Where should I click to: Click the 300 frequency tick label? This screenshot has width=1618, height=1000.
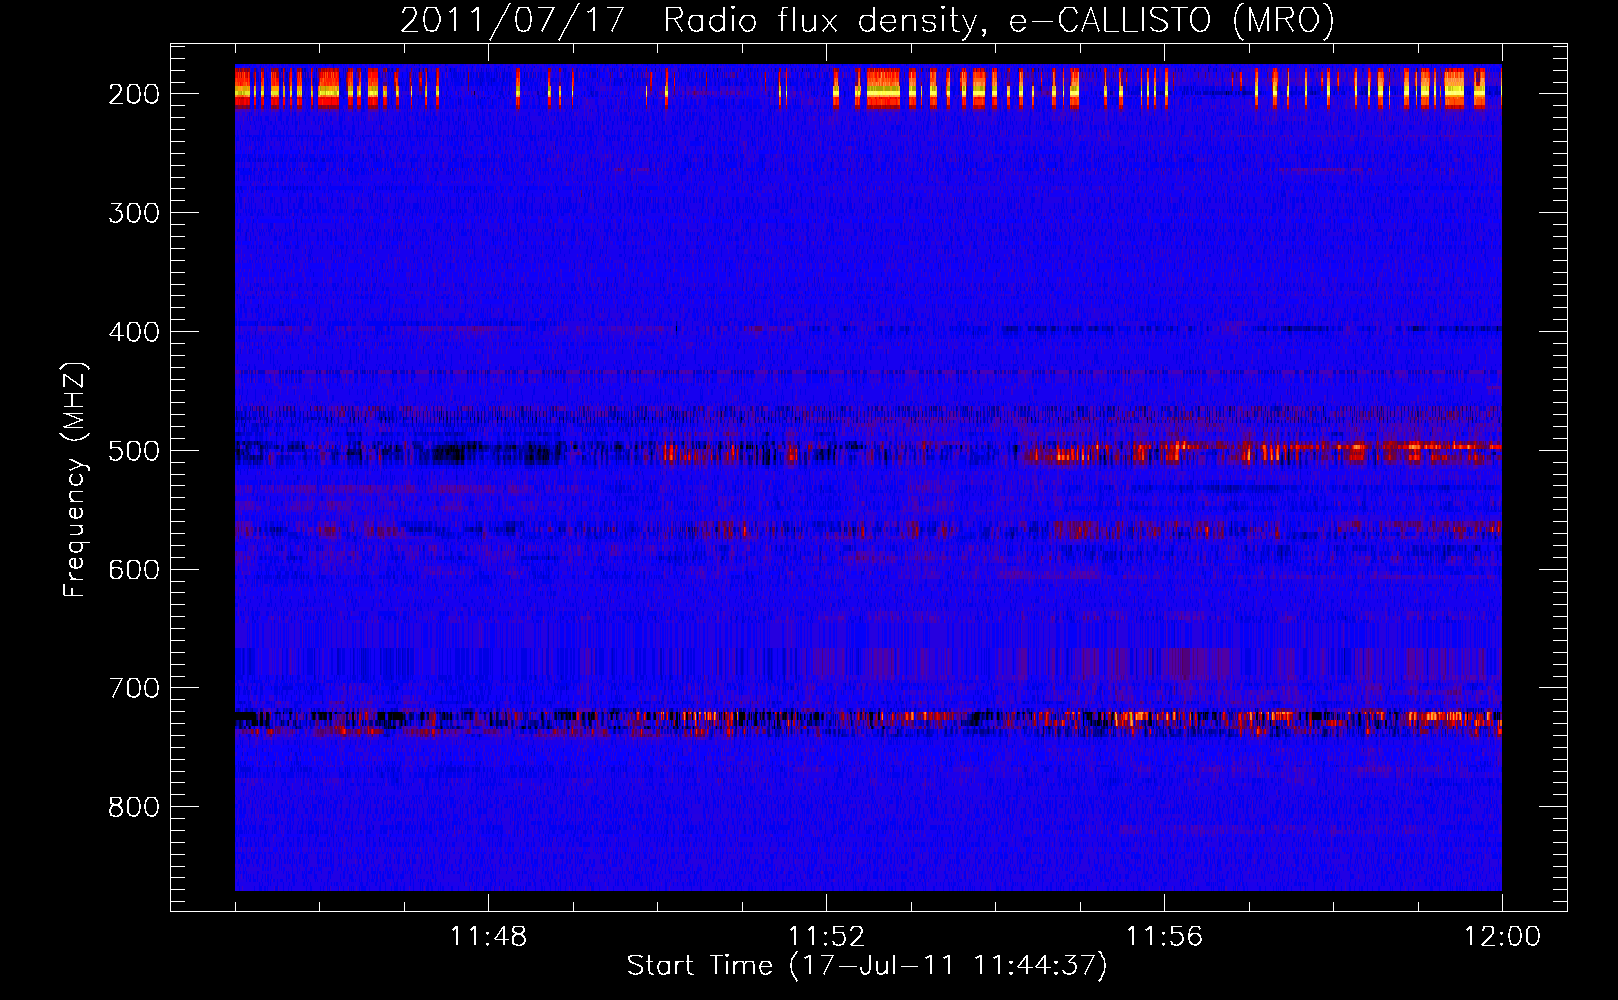click(x=134, y=213)
